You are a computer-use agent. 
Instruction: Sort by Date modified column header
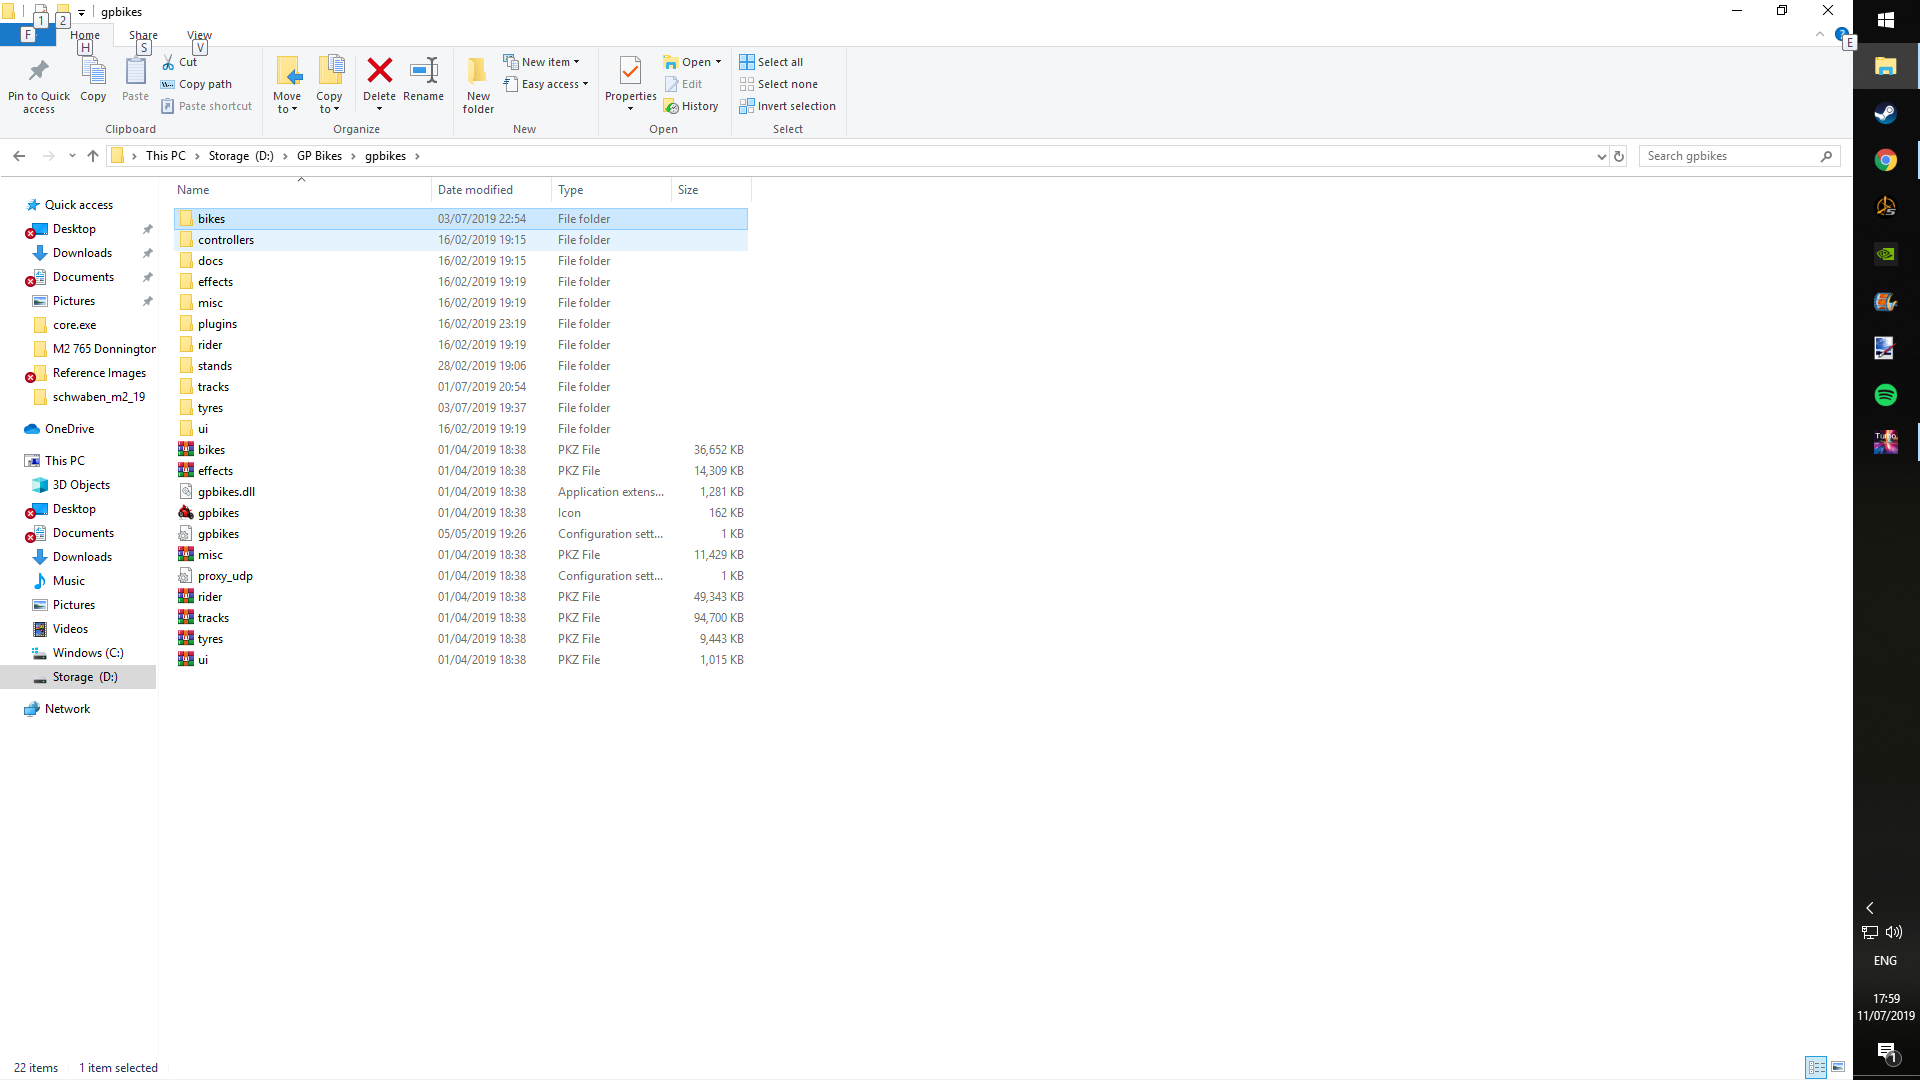coord(491,190)
